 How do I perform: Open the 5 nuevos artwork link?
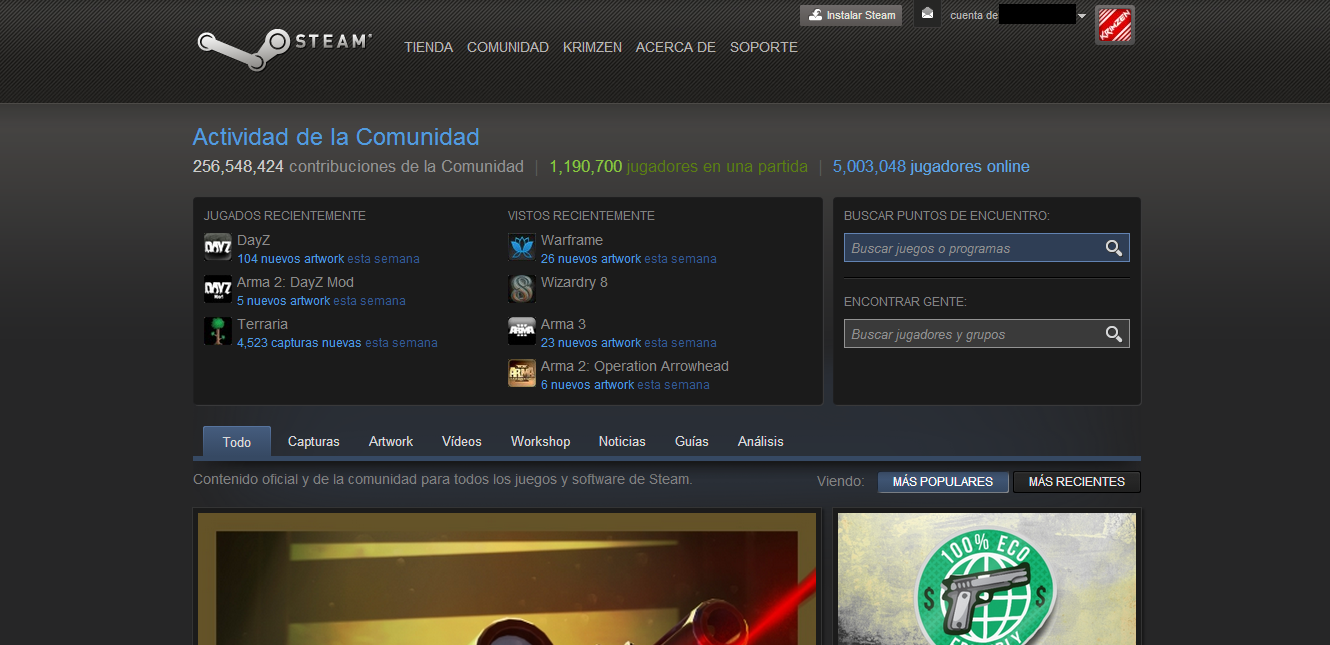[284, 301]
